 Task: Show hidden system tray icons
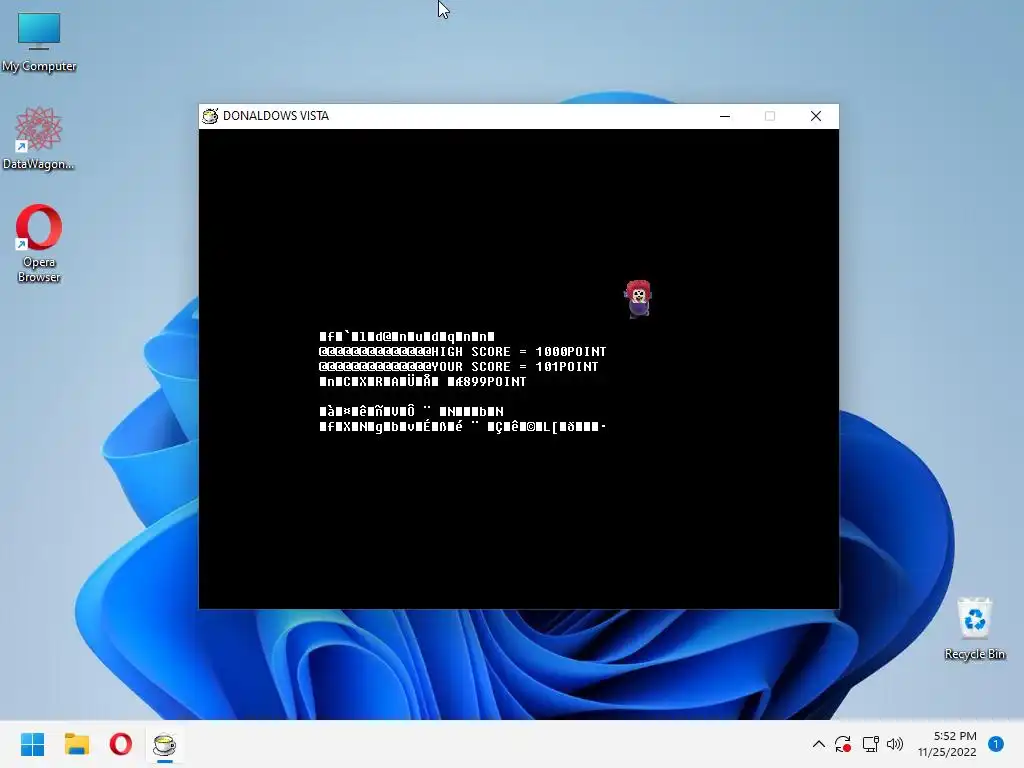coord(818,744)
